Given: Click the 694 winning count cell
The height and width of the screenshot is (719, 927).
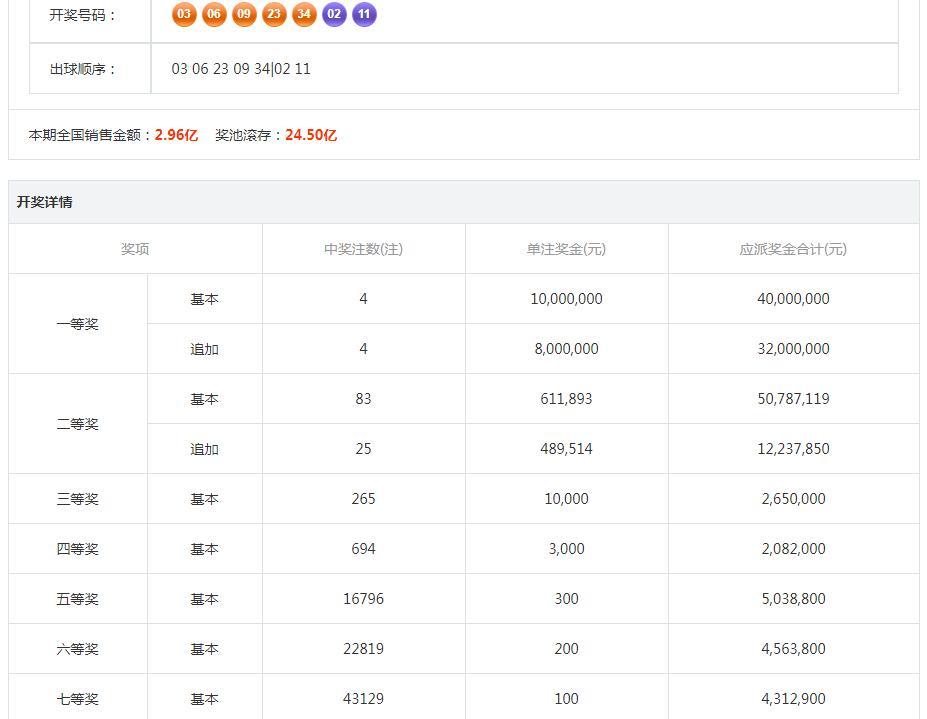Looking at the screenshot, I should click(x=364, y=549).
